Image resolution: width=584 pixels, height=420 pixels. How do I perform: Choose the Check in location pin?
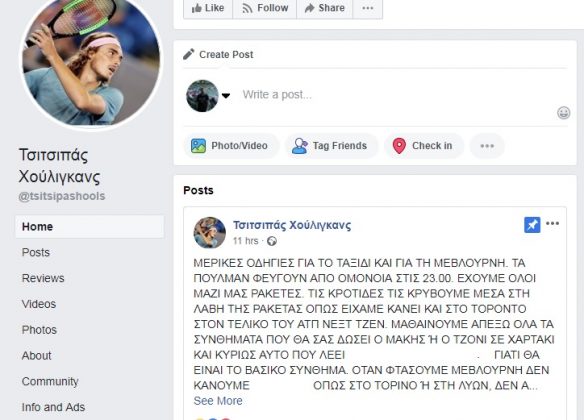(423, 146)
